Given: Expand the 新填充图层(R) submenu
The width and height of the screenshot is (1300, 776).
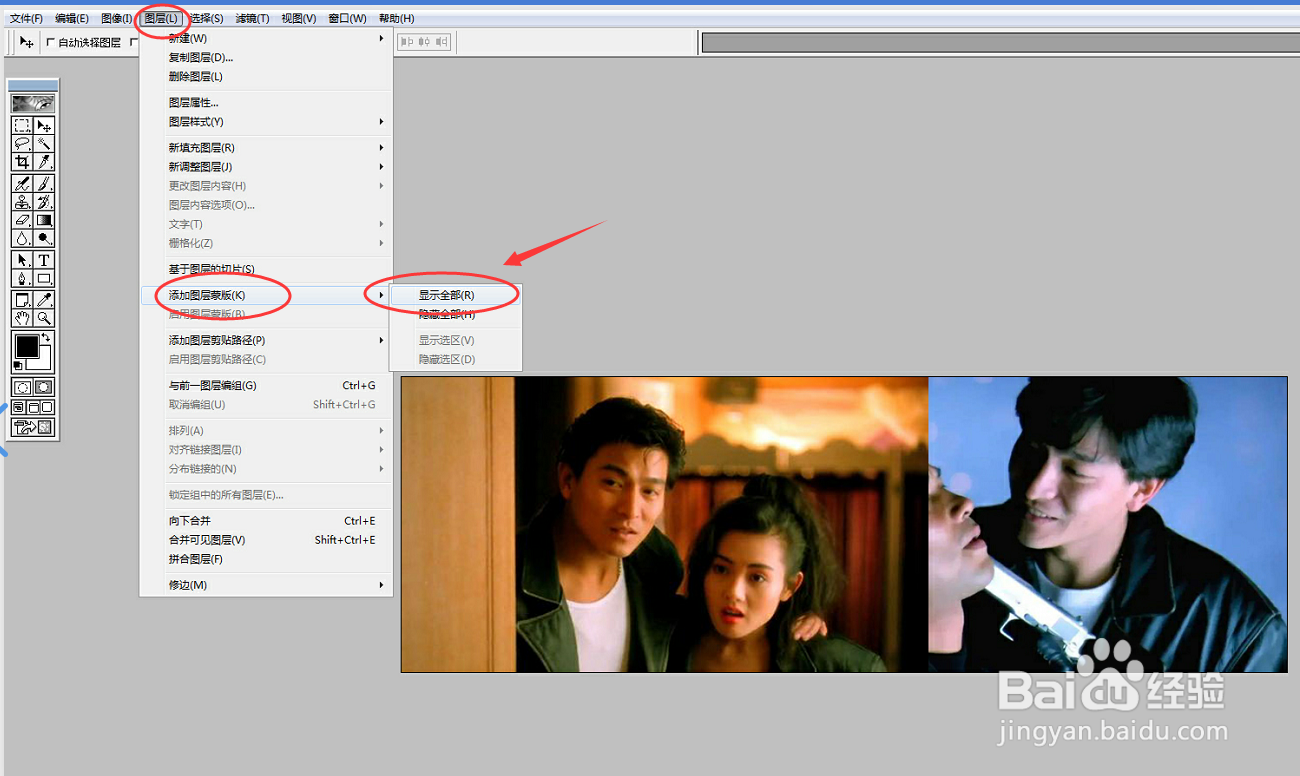Looking at the screenshot, I should 266,148.
